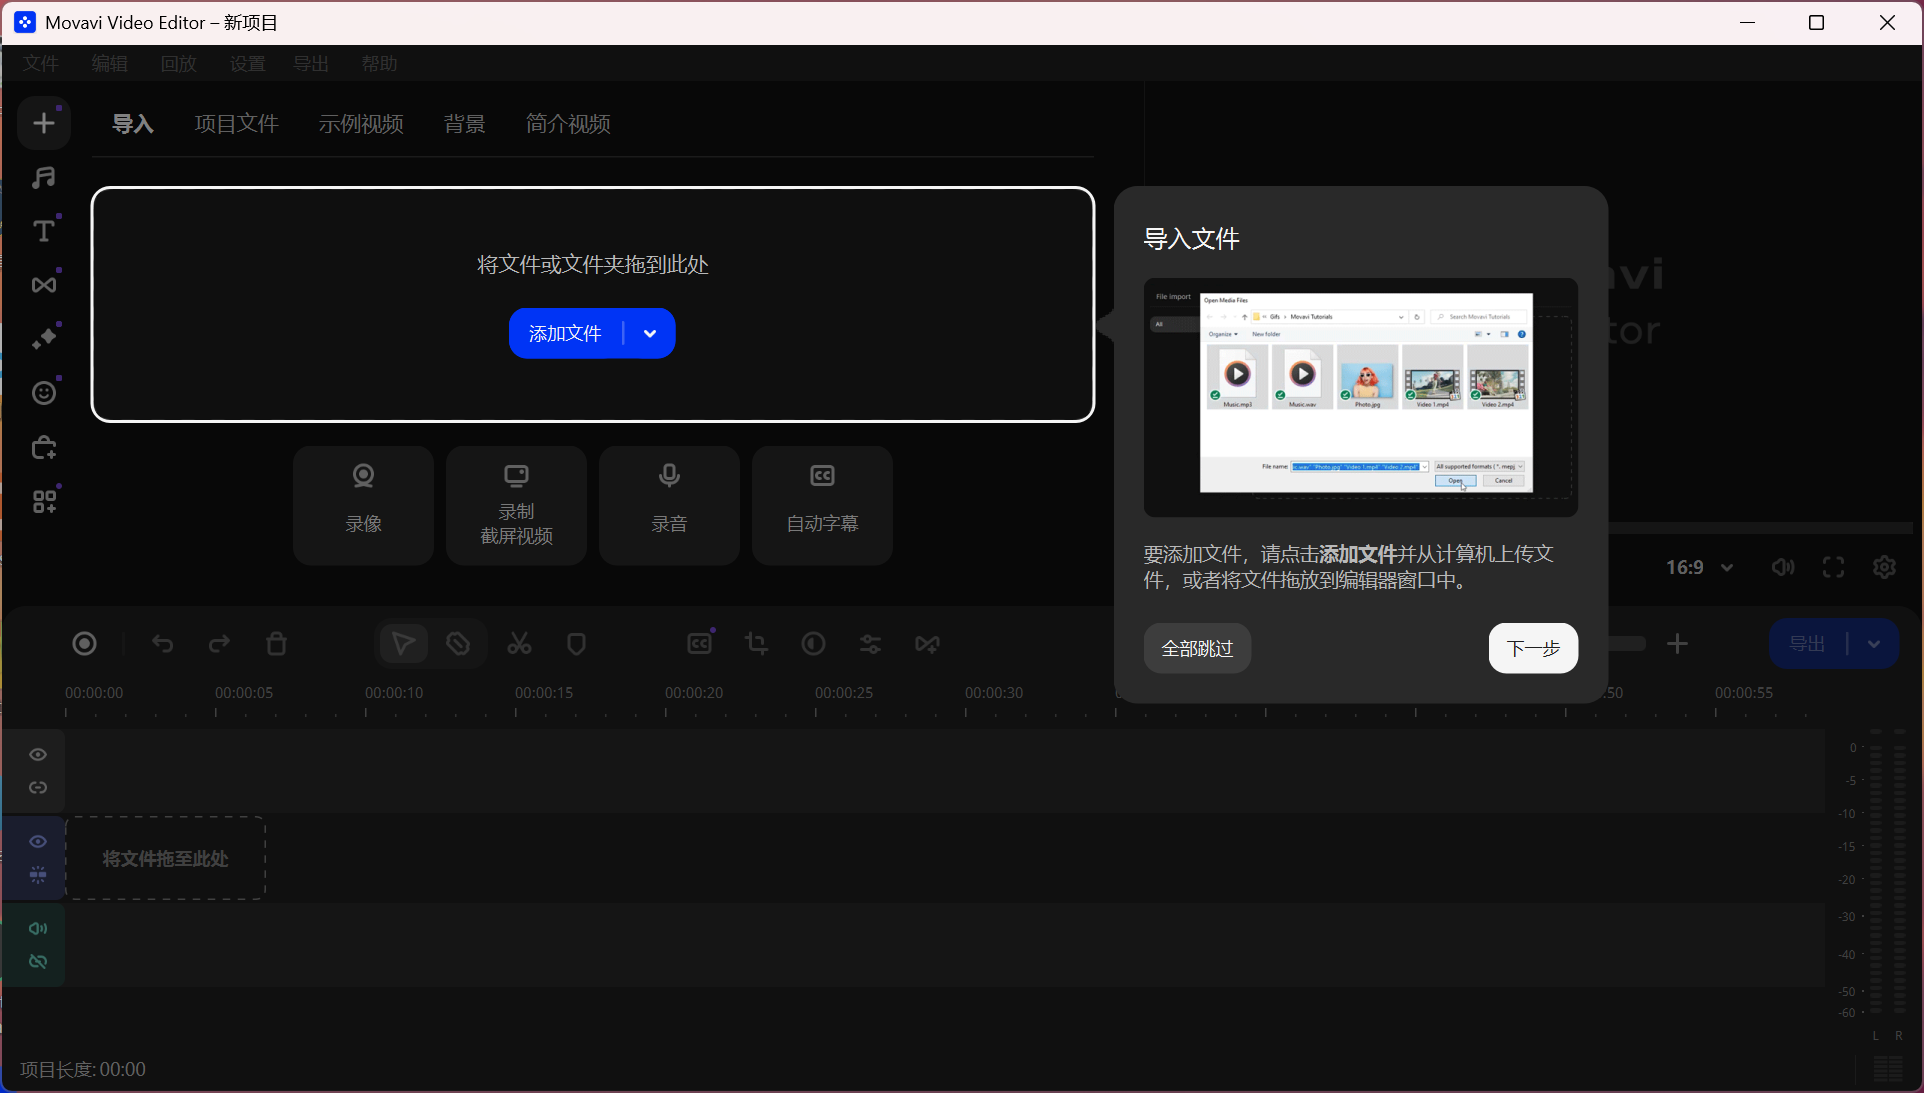The width and height of the screenshot is (1924, 1093).
Task: Click the 00:00:10 mark on timeline ruler
Action: (x=394, y=693)
